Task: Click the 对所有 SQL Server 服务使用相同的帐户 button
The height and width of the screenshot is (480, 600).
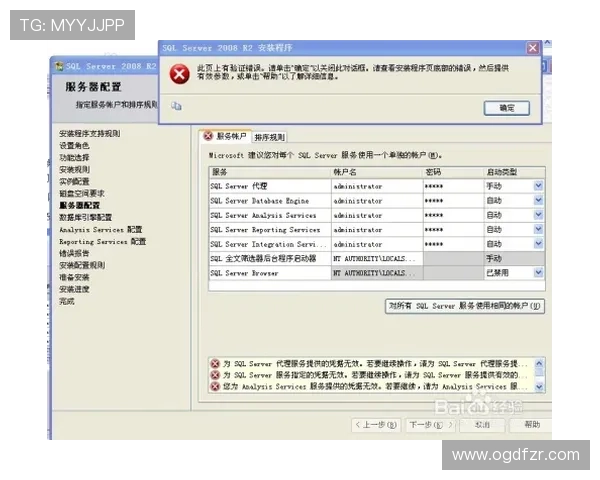Action: pos(465,306)
